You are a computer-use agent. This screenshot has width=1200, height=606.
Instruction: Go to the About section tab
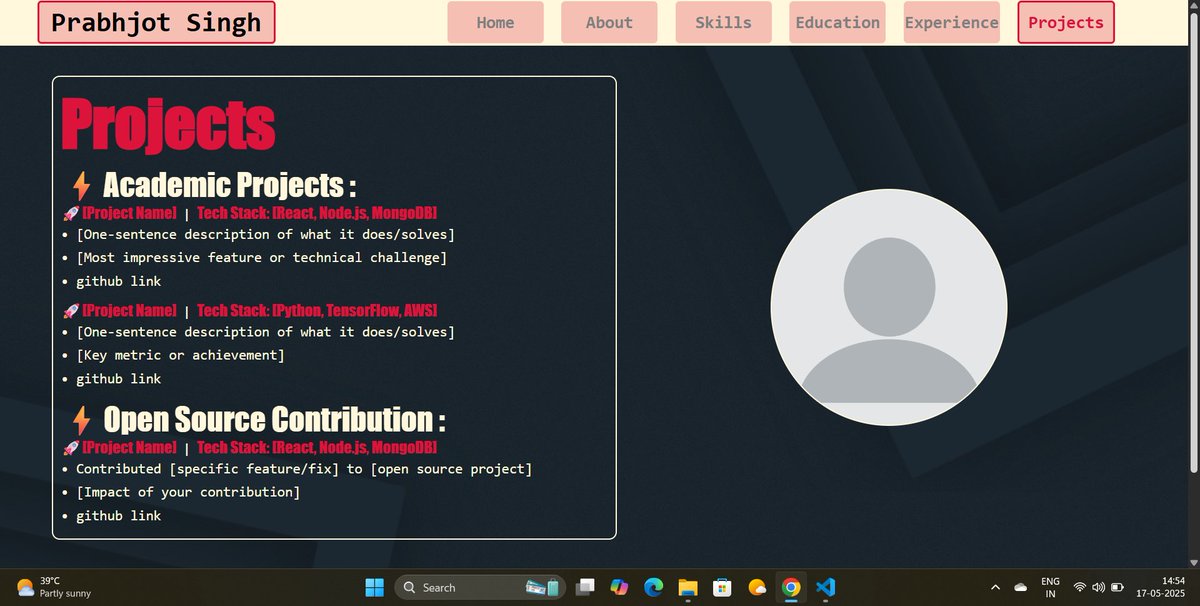point(609,22)
